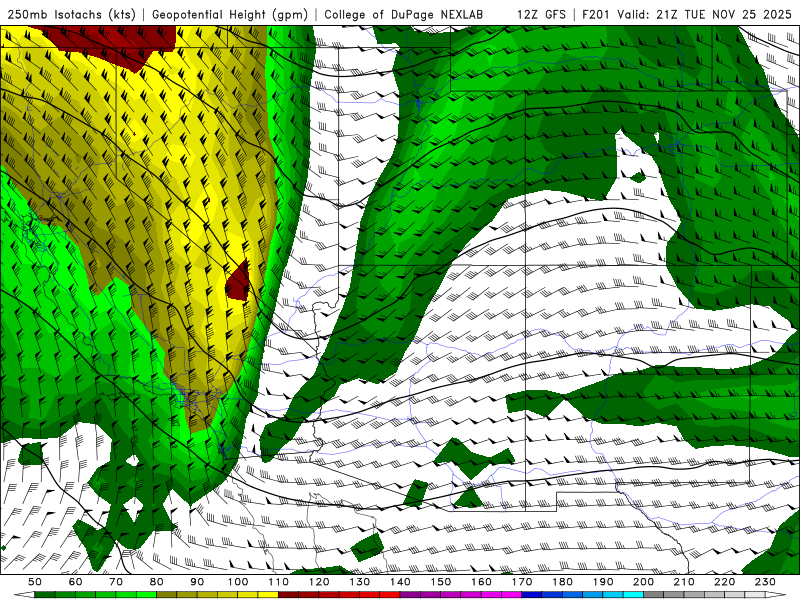Viewport: 800px width, 600px height.
Task: Click the legend label "60"
Action: point(75,582)
